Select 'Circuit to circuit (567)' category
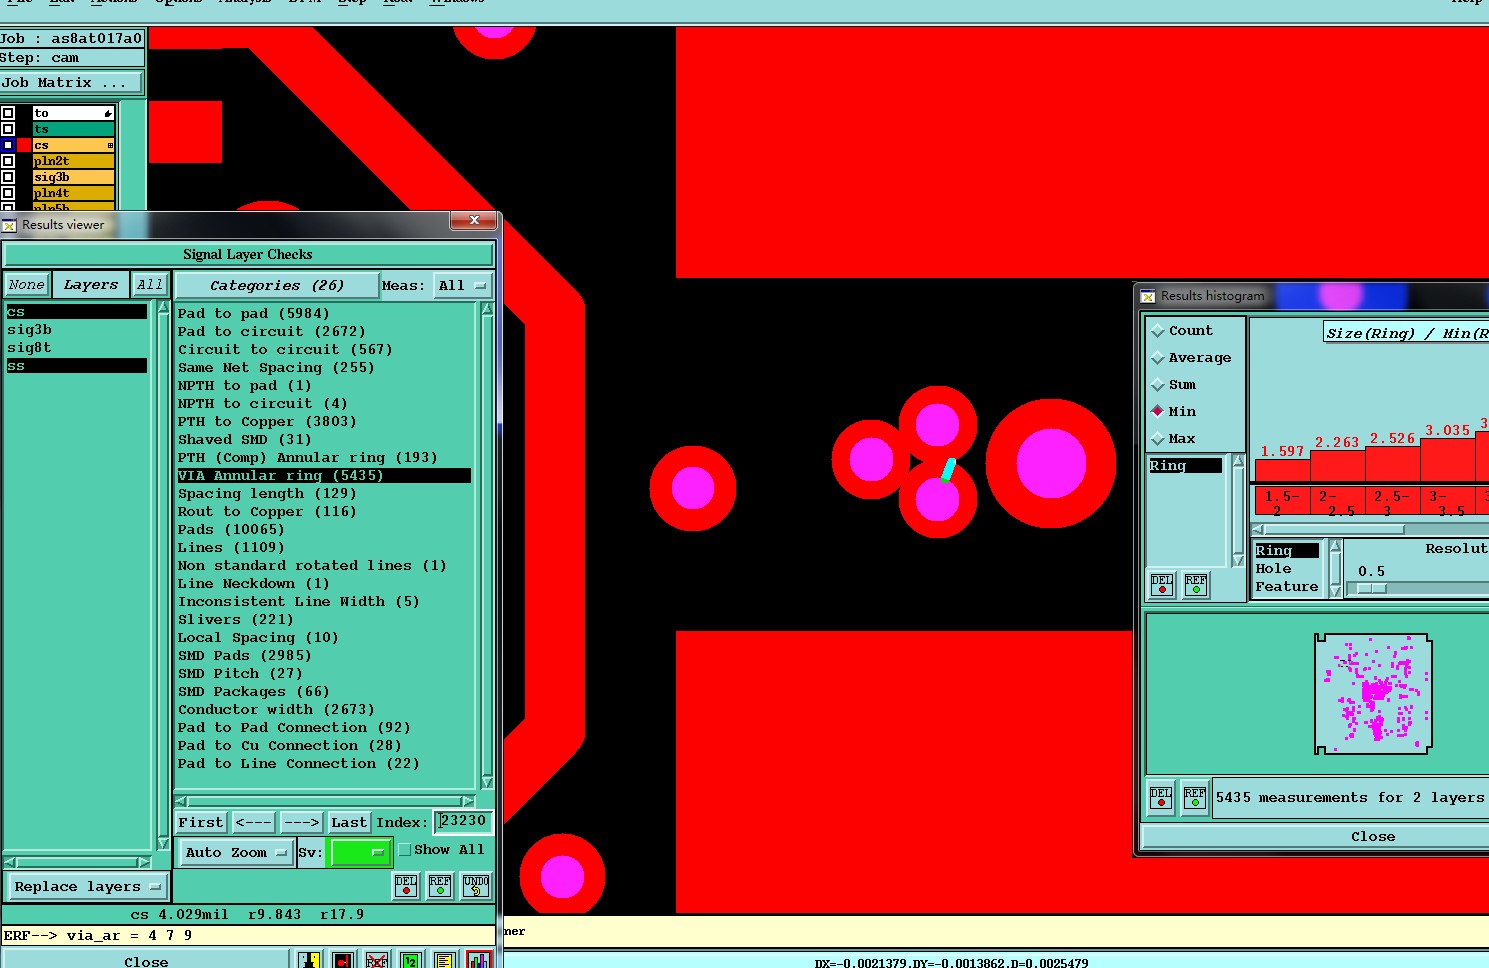Screen dimensions: 1489x968 point(285,350)
